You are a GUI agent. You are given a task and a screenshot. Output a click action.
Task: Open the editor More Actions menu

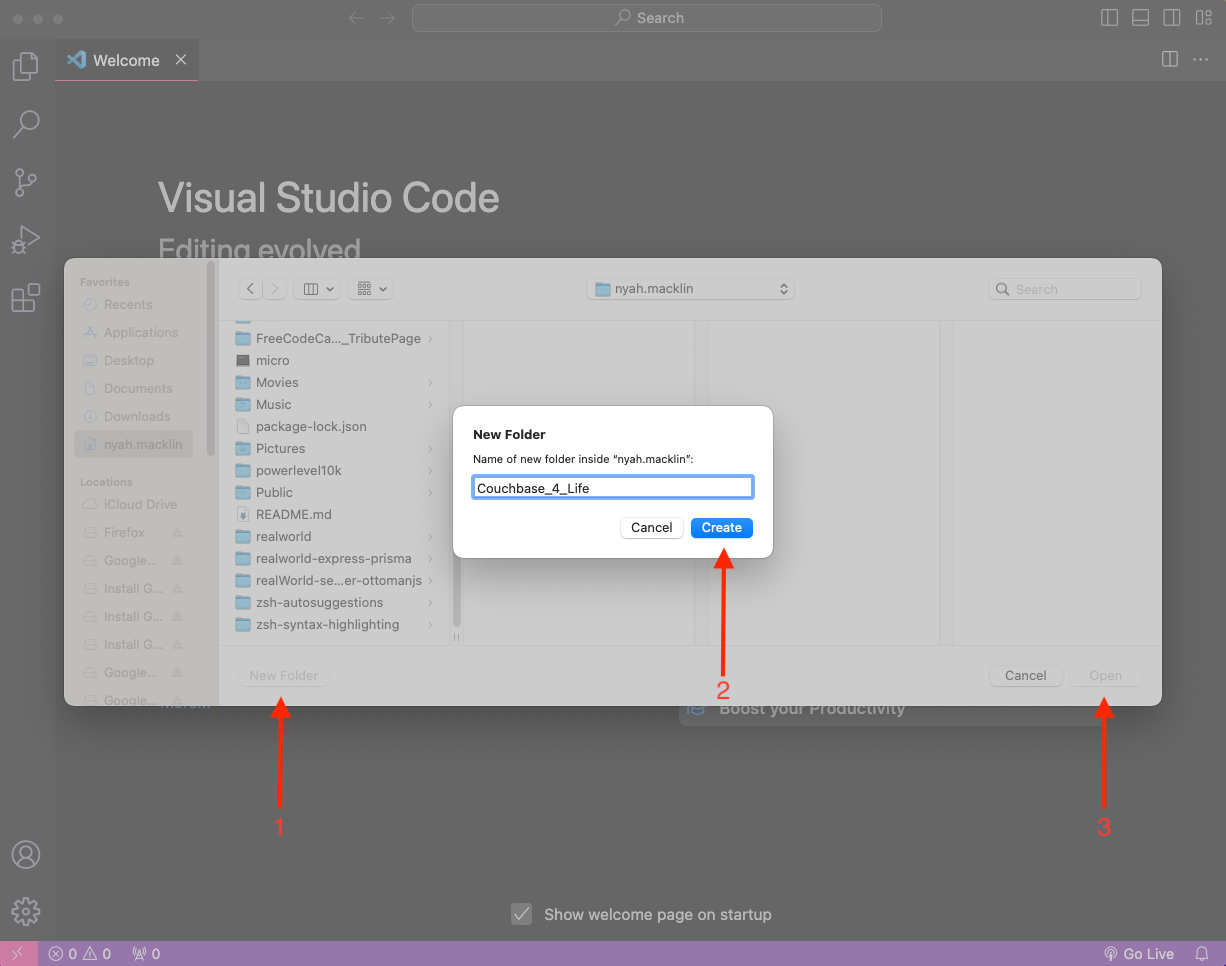tap(1200, 59)
